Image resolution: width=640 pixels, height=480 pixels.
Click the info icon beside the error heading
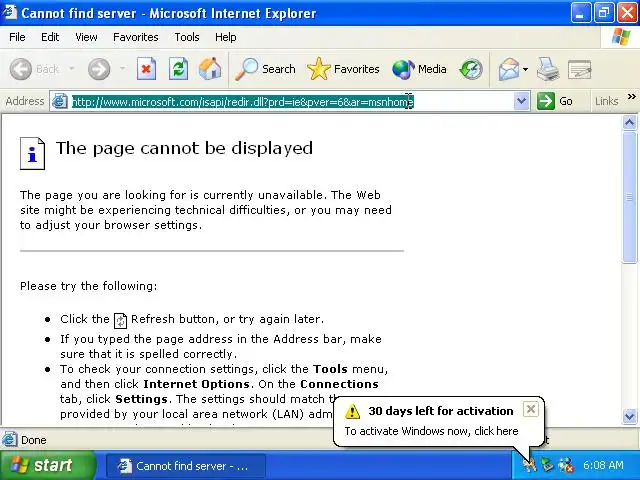[x=32, y=153]
